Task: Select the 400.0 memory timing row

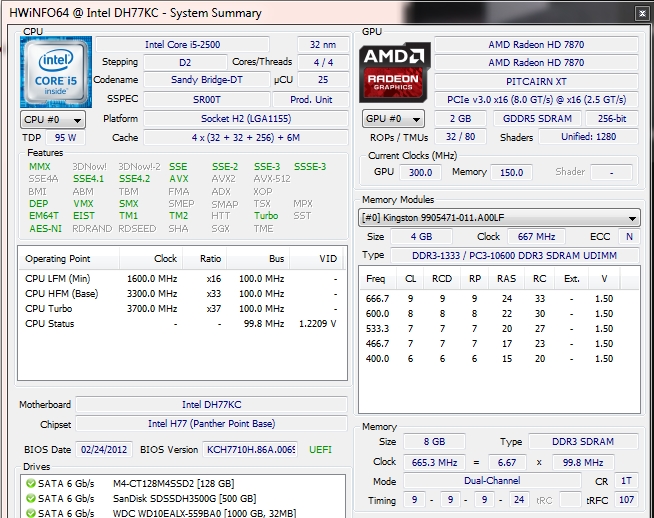Action: coord(499,359)
